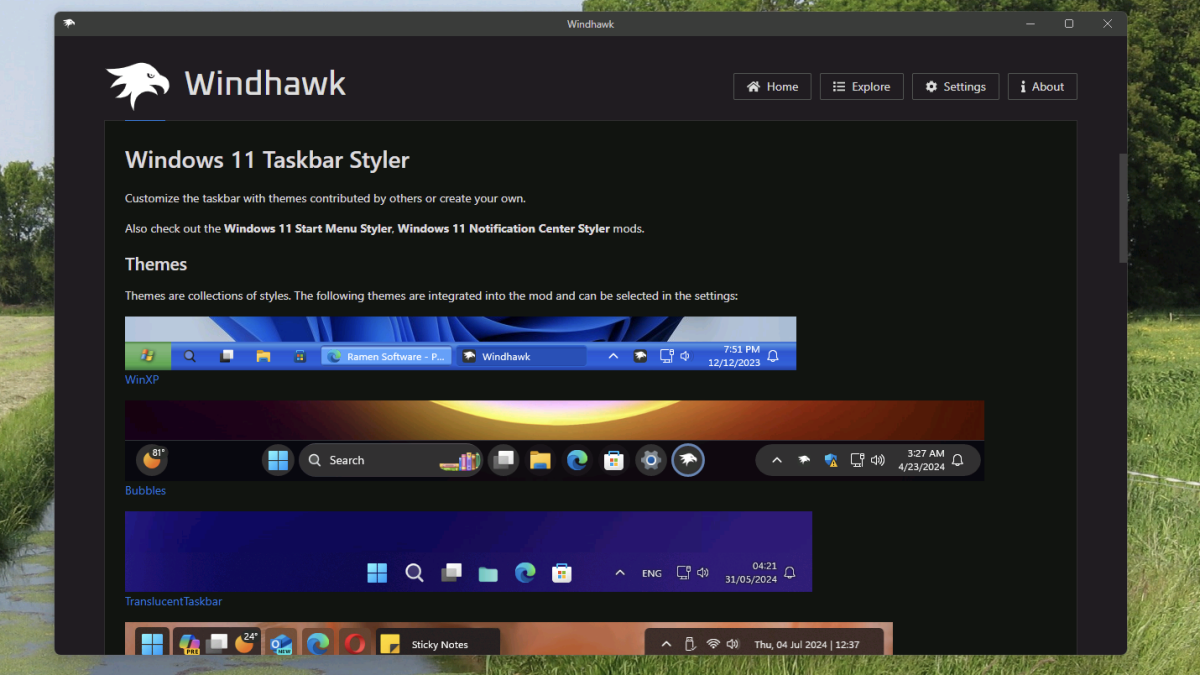The height and width of the screenshot is (675, 1200).
Task: Open Windows 11 Start Menu Styler link
Action: click(x=308, y=229)
